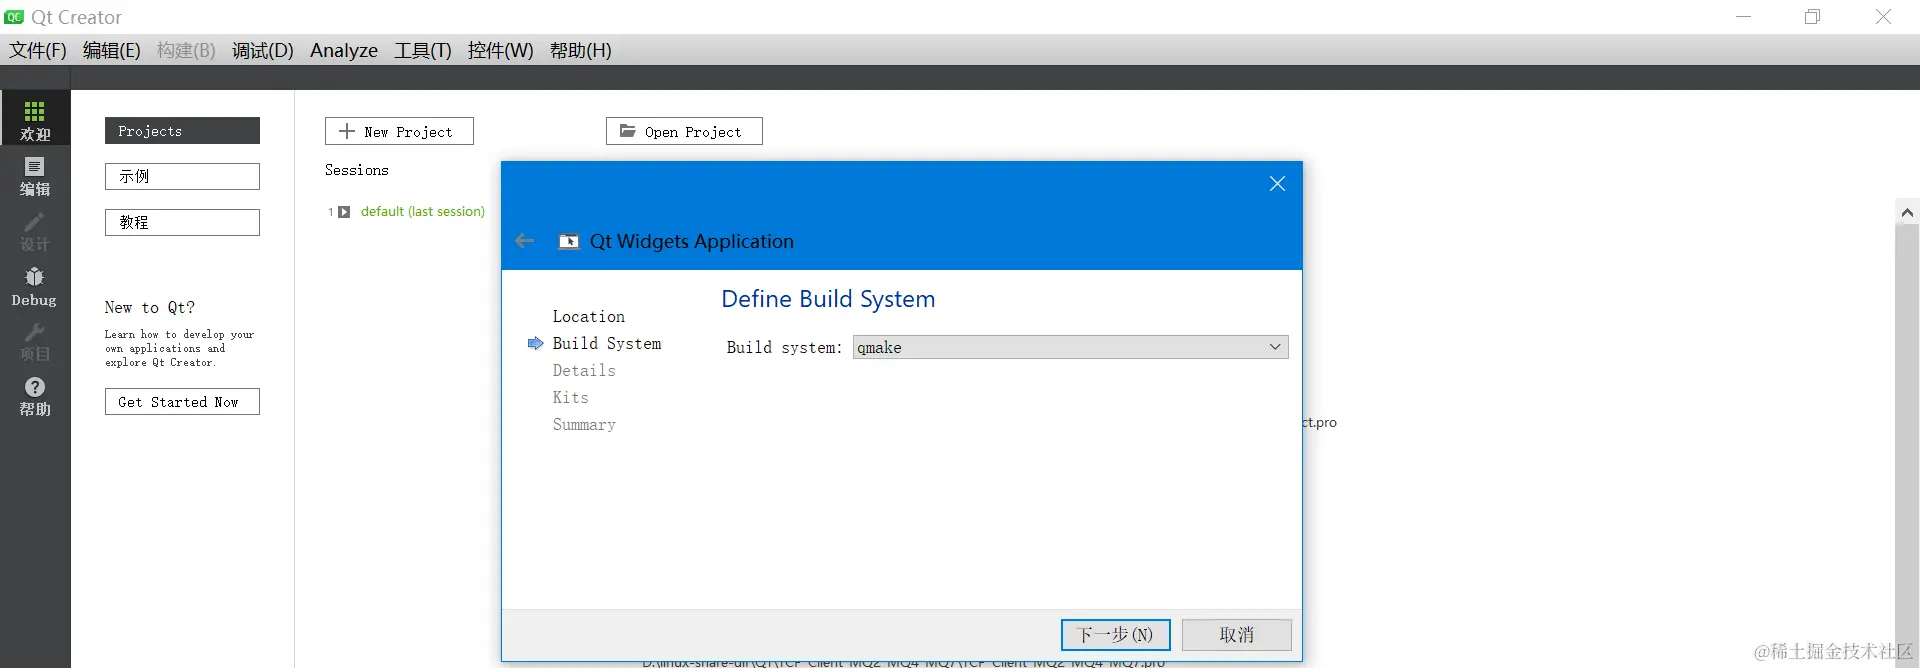Screen dimensions: 1920x668
Task: Click the 下一步(N) next button
Action: 1115,635
